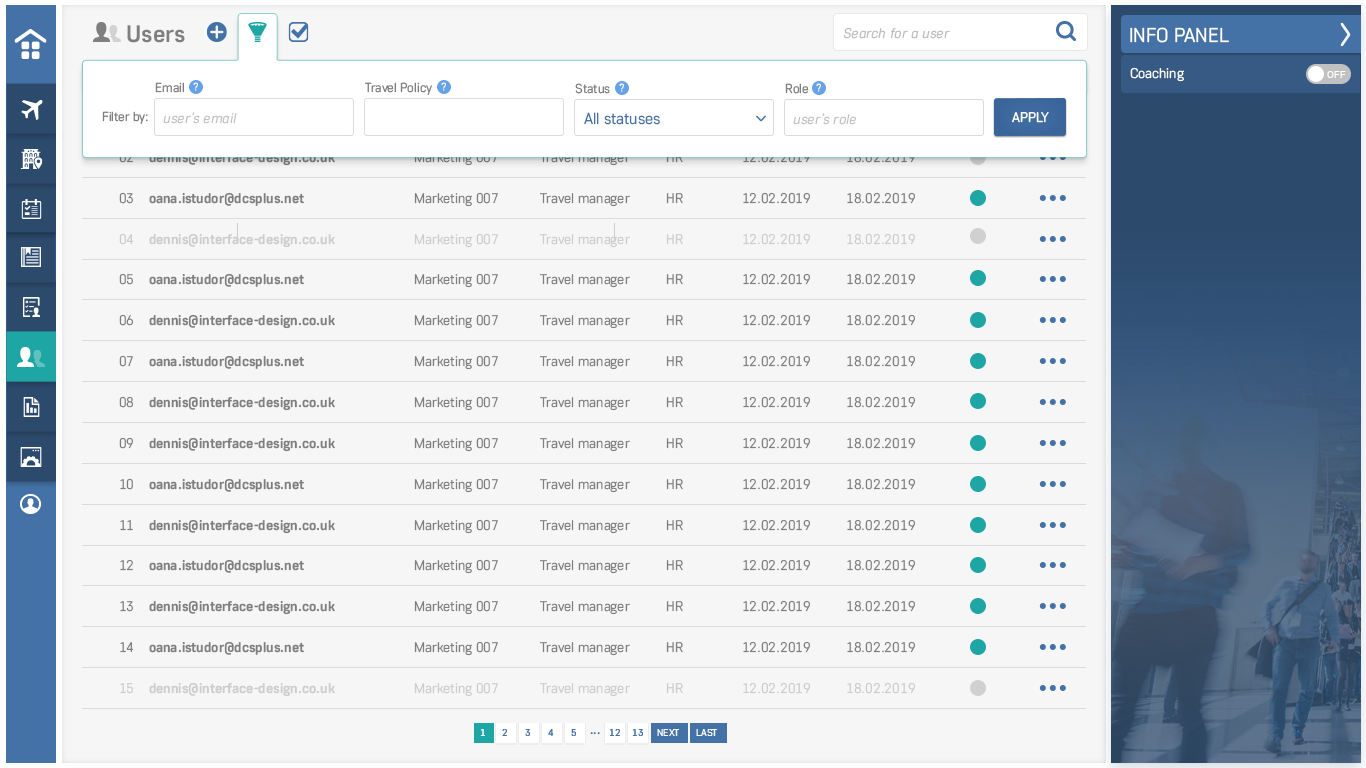Viewport: 1366px width, 768px height.
Task: Open the profile avatar sidebar icon
Action: pos(31,504)
